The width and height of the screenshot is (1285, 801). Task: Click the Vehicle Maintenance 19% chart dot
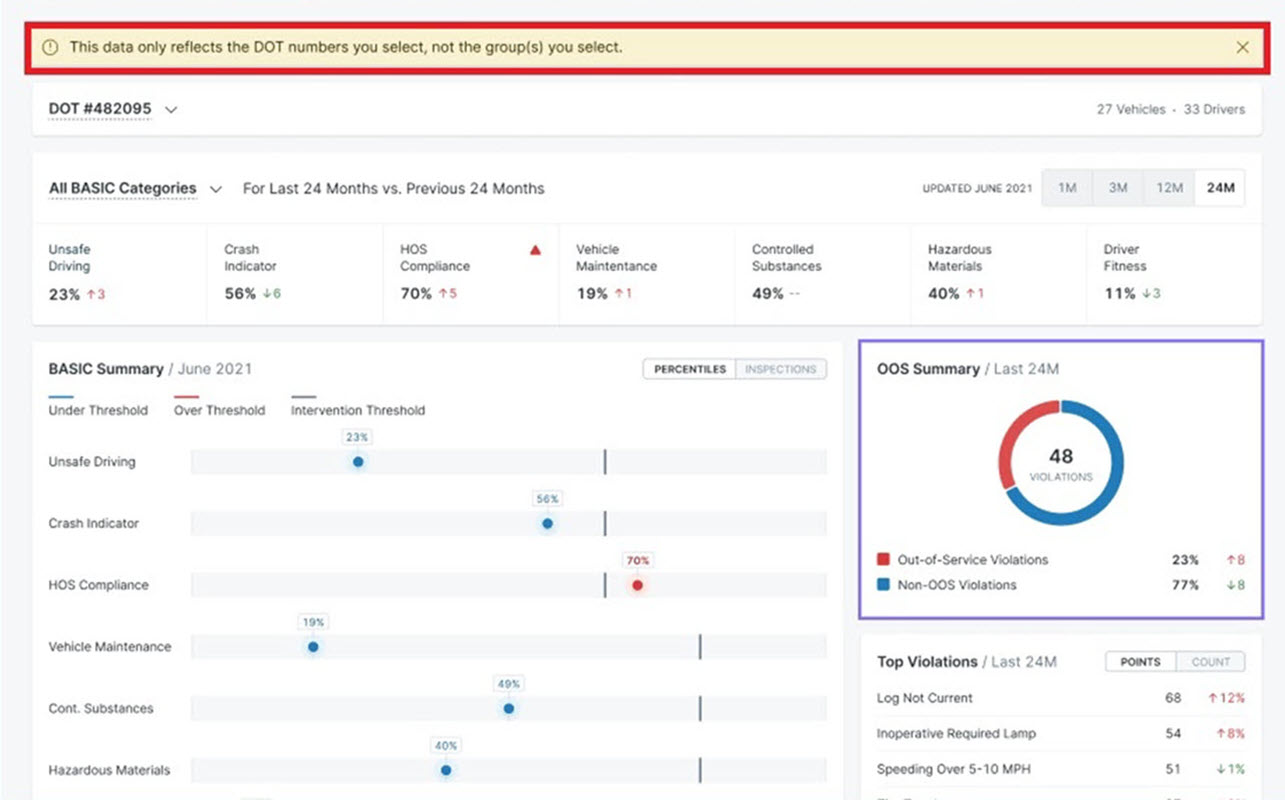(313, 647)
